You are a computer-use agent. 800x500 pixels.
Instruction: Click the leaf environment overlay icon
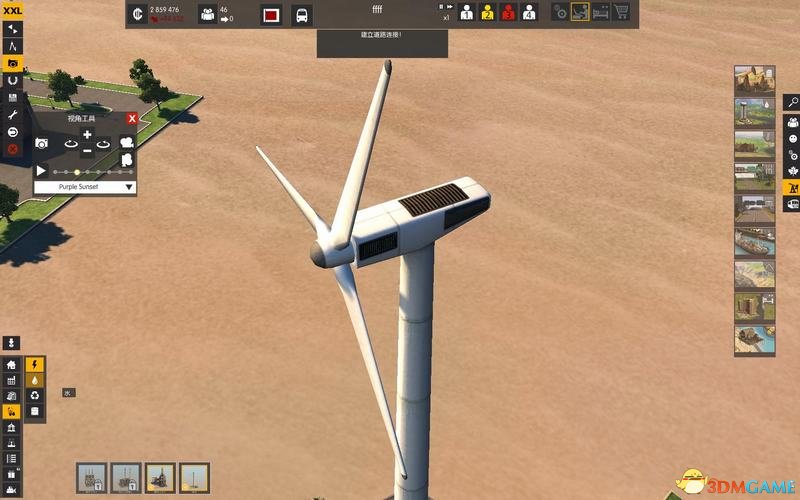792,171
